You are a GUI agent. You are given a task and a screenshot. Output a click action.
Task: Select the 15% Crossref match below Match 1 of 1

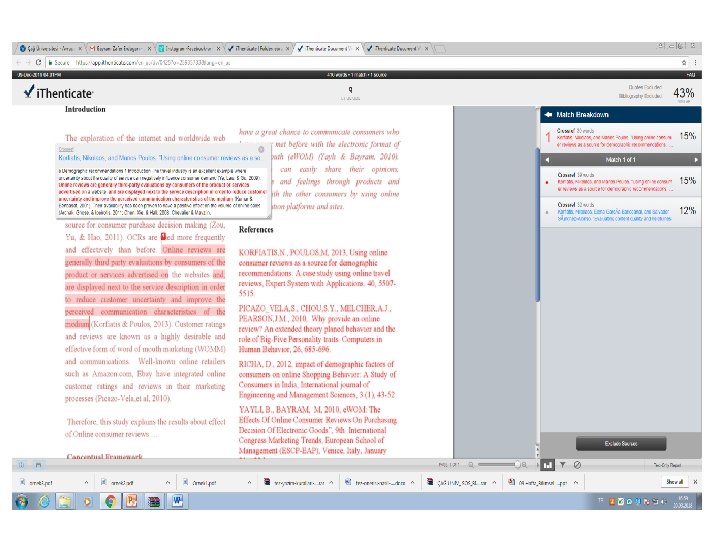[621, 182]
